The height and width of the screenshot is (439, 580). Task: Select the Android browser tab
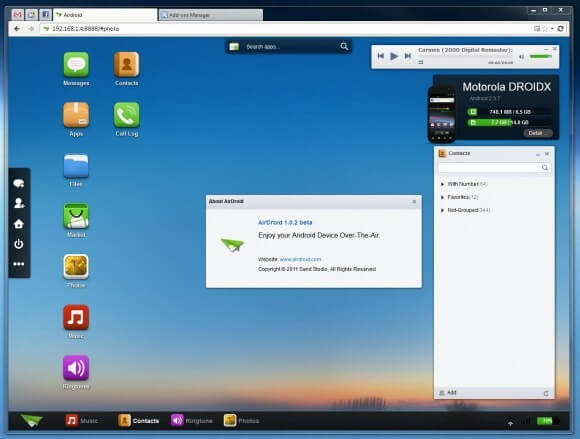105,15
